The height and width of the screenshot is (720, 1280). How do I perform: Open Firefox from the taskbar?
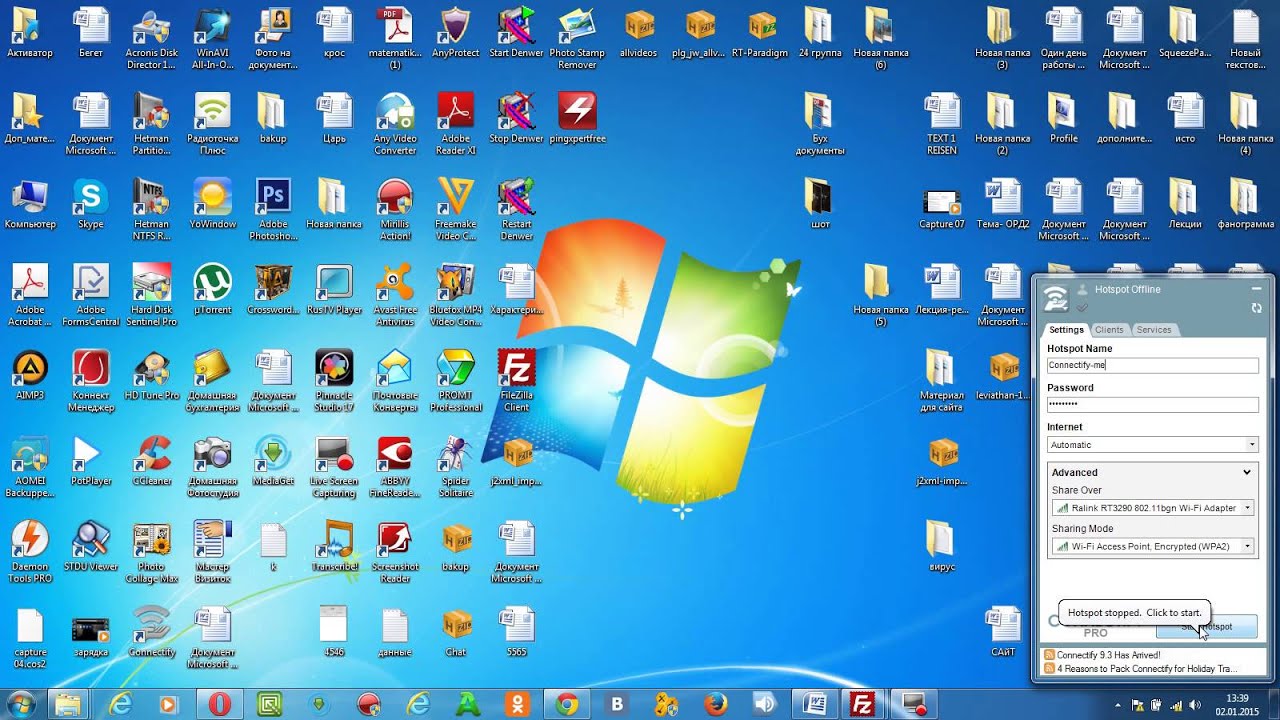(716, 704)
